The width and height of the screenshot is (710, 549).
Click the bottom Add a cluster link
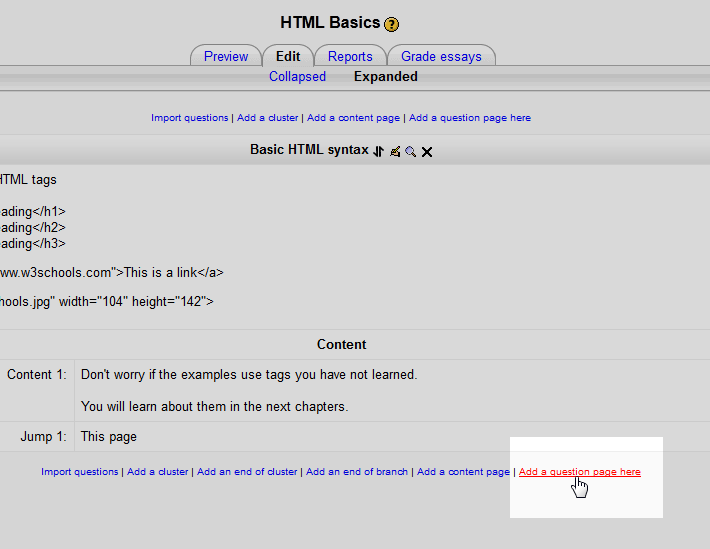158,472
